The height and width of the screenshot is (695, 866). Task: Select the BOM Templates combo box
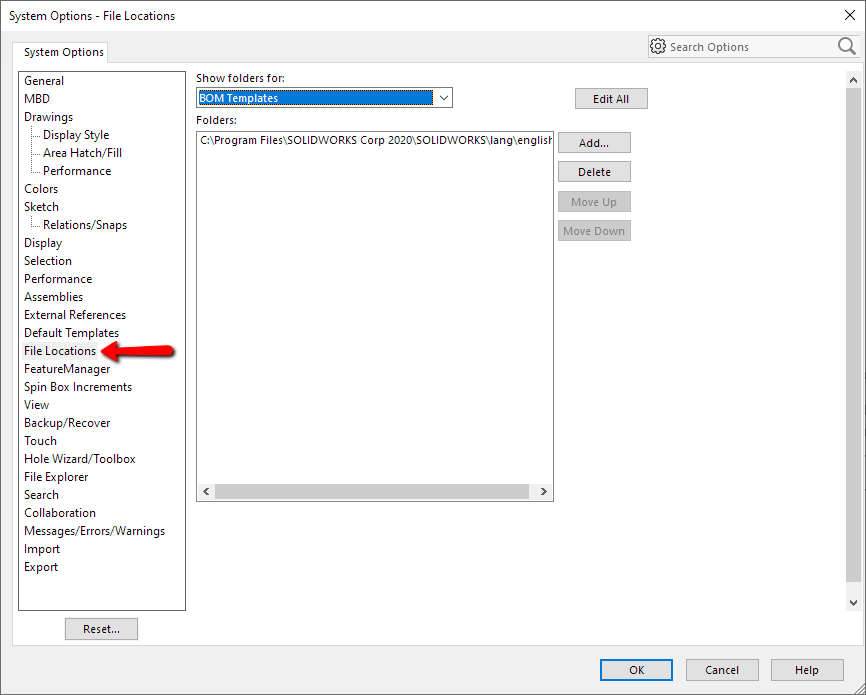click(324, 98)
